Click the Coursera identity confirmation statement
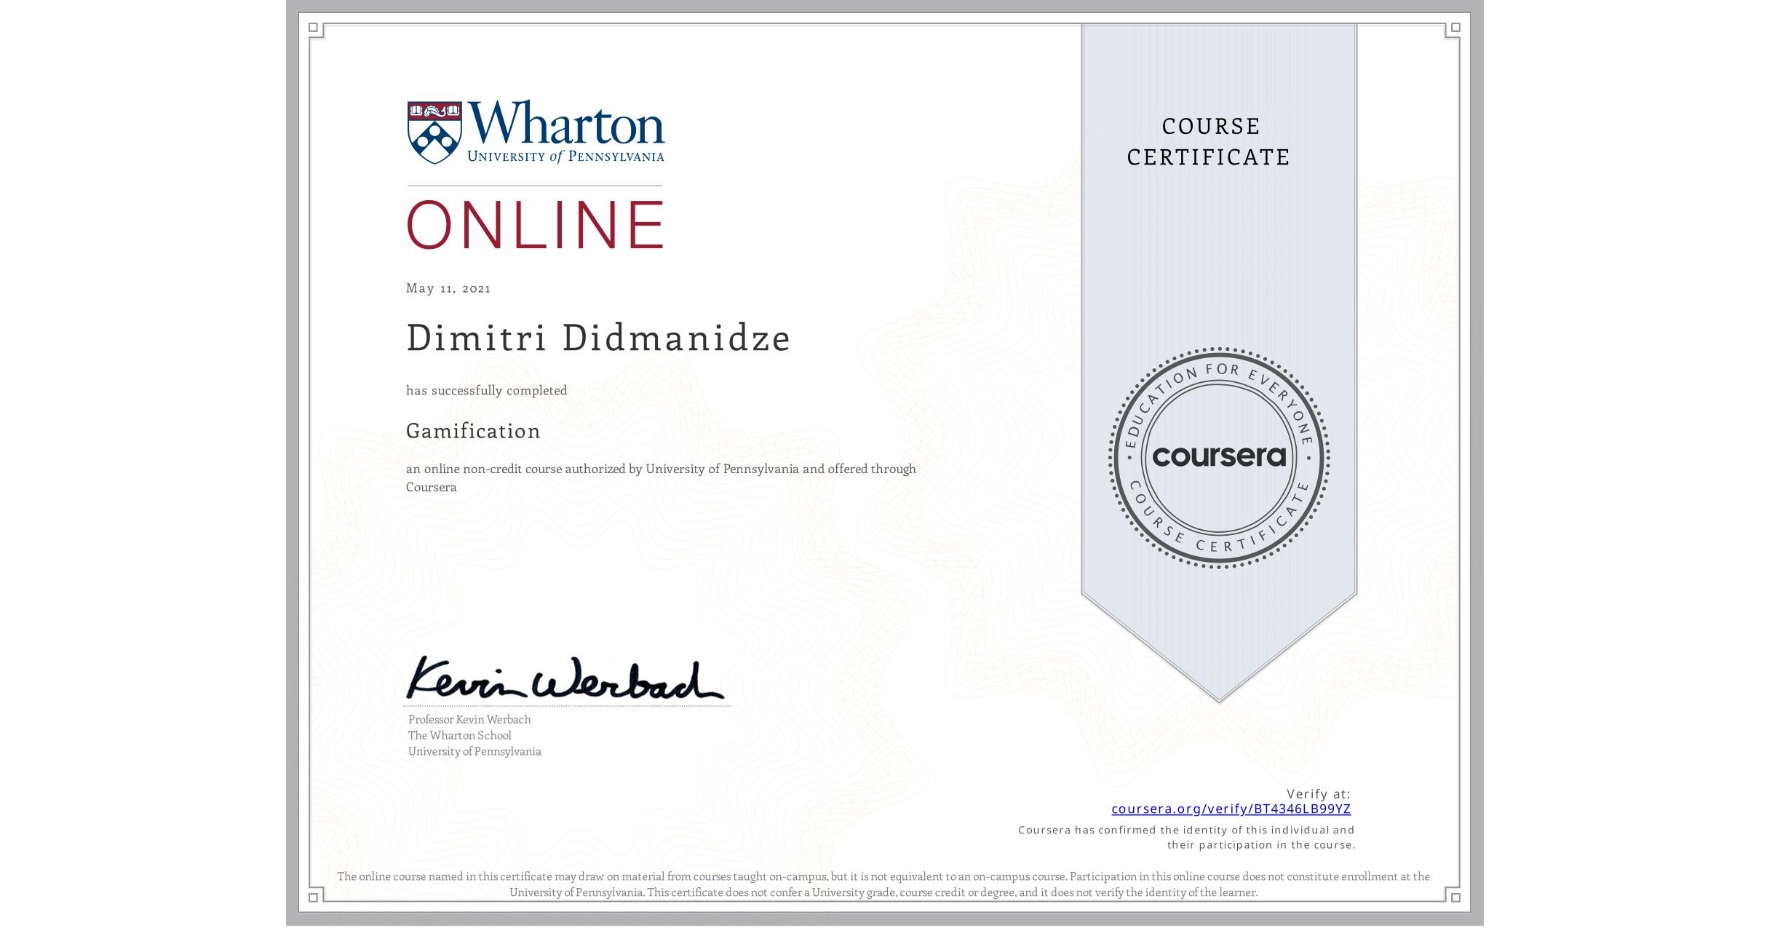 1185,836
